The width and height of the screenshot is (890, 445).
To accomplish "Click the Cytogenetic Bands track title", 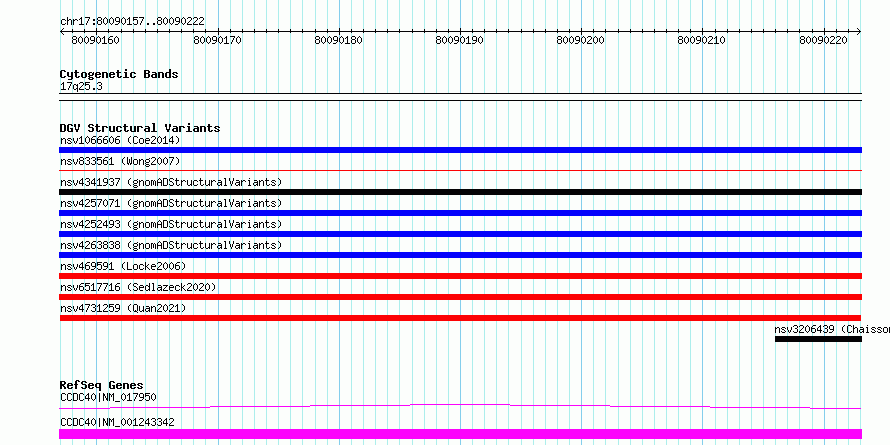I will click(x=119, y=74).
